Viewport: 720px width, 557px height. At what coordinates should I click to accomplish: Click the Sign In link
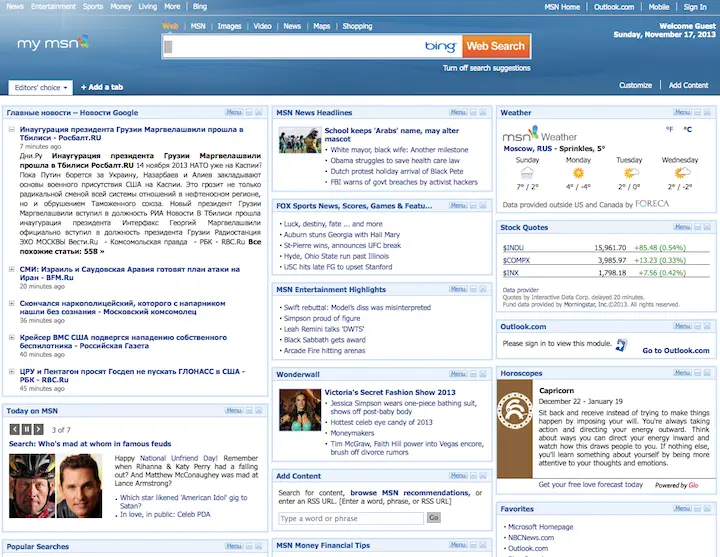(695, 7)
